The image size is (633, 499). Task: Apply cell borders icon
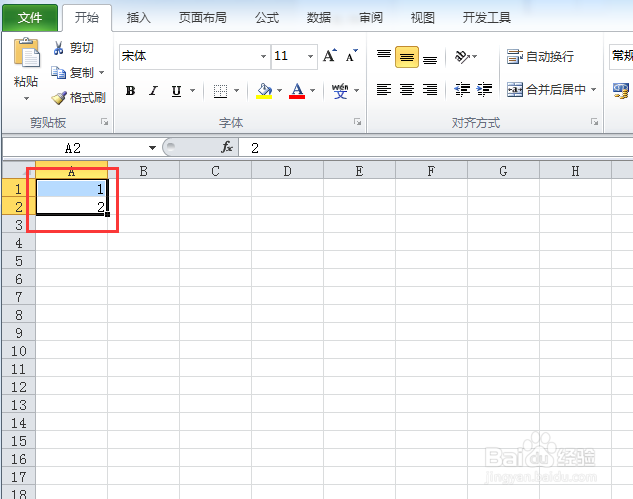click(x=220, y=91)
